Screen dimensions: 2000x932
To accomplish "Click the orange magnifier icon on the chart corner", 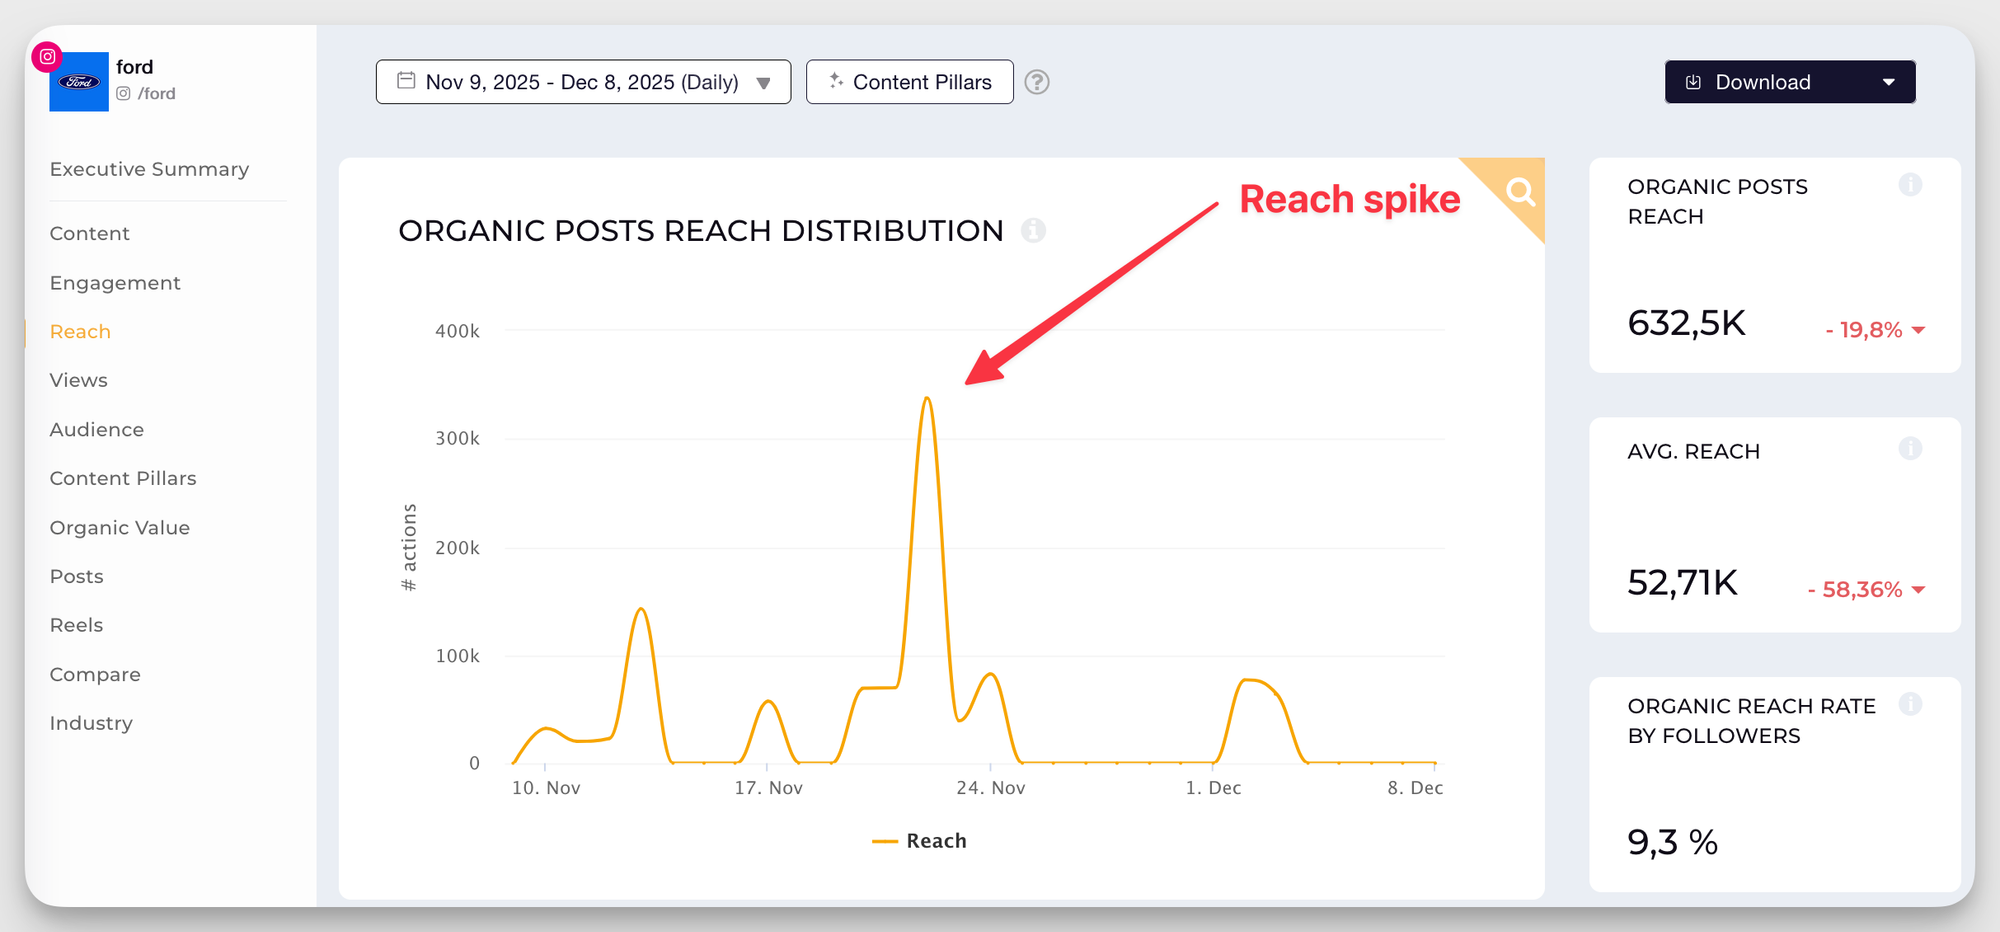I will [x=1520, y=191].
